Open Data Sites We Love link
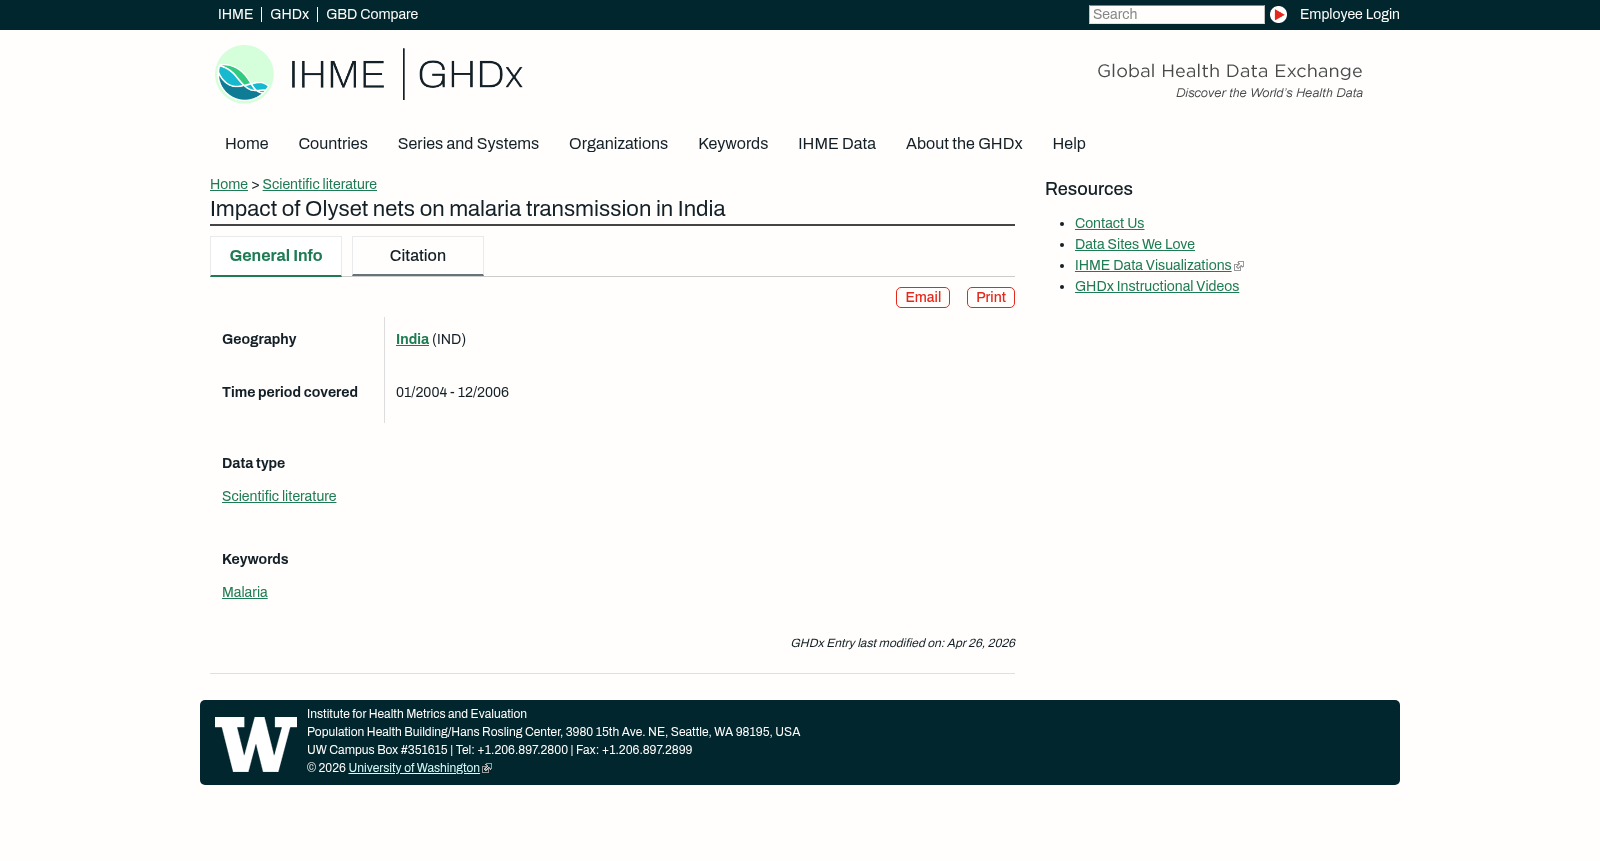This screenshot has width=1600, height=861. pos(1135,244)
